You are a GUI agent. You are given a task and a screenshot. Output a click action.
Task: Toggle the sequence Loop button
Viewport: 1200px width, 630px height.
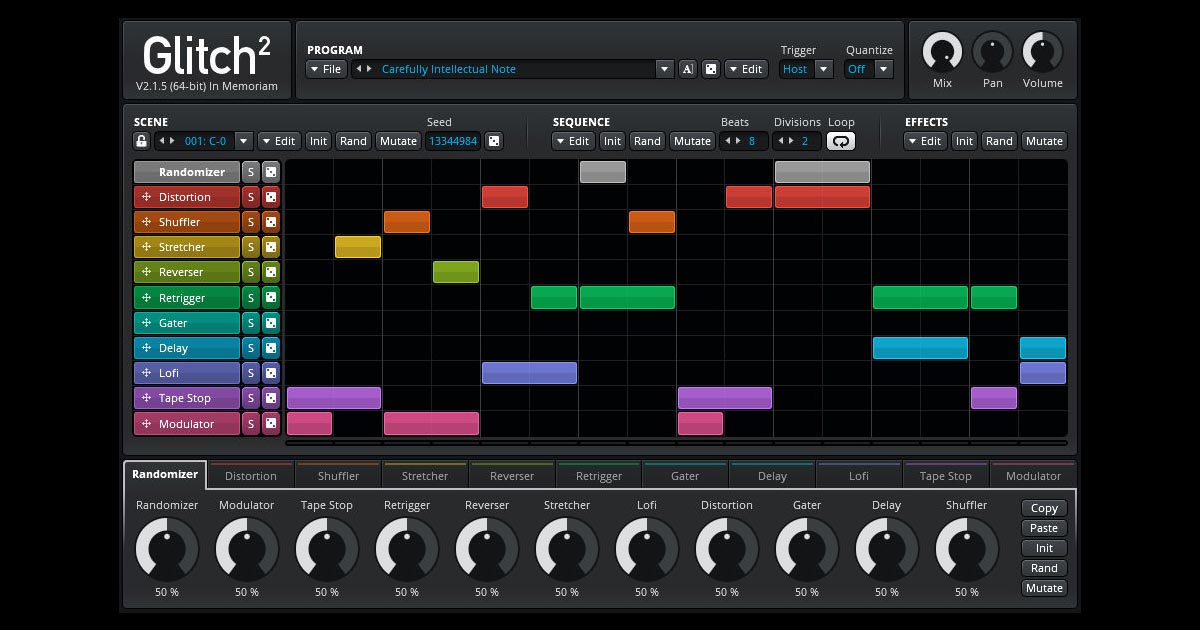point(841,141)
